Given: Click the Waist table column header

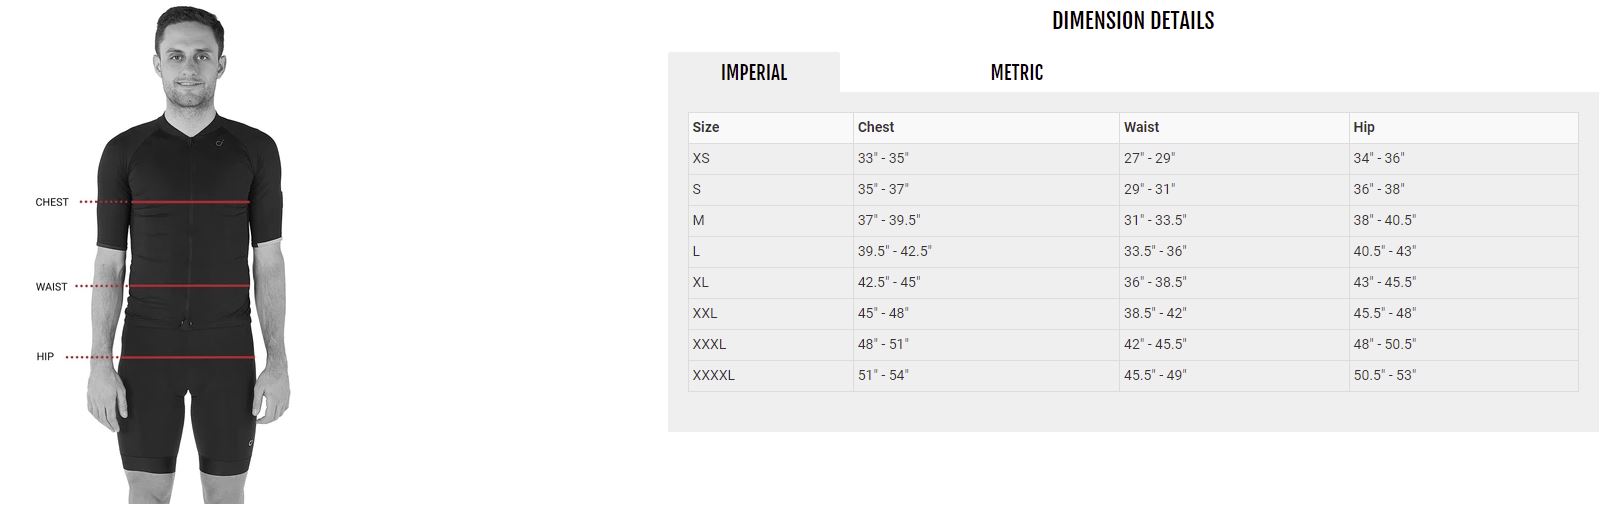Looking at the screenshot, I should tap(1141, 127).
